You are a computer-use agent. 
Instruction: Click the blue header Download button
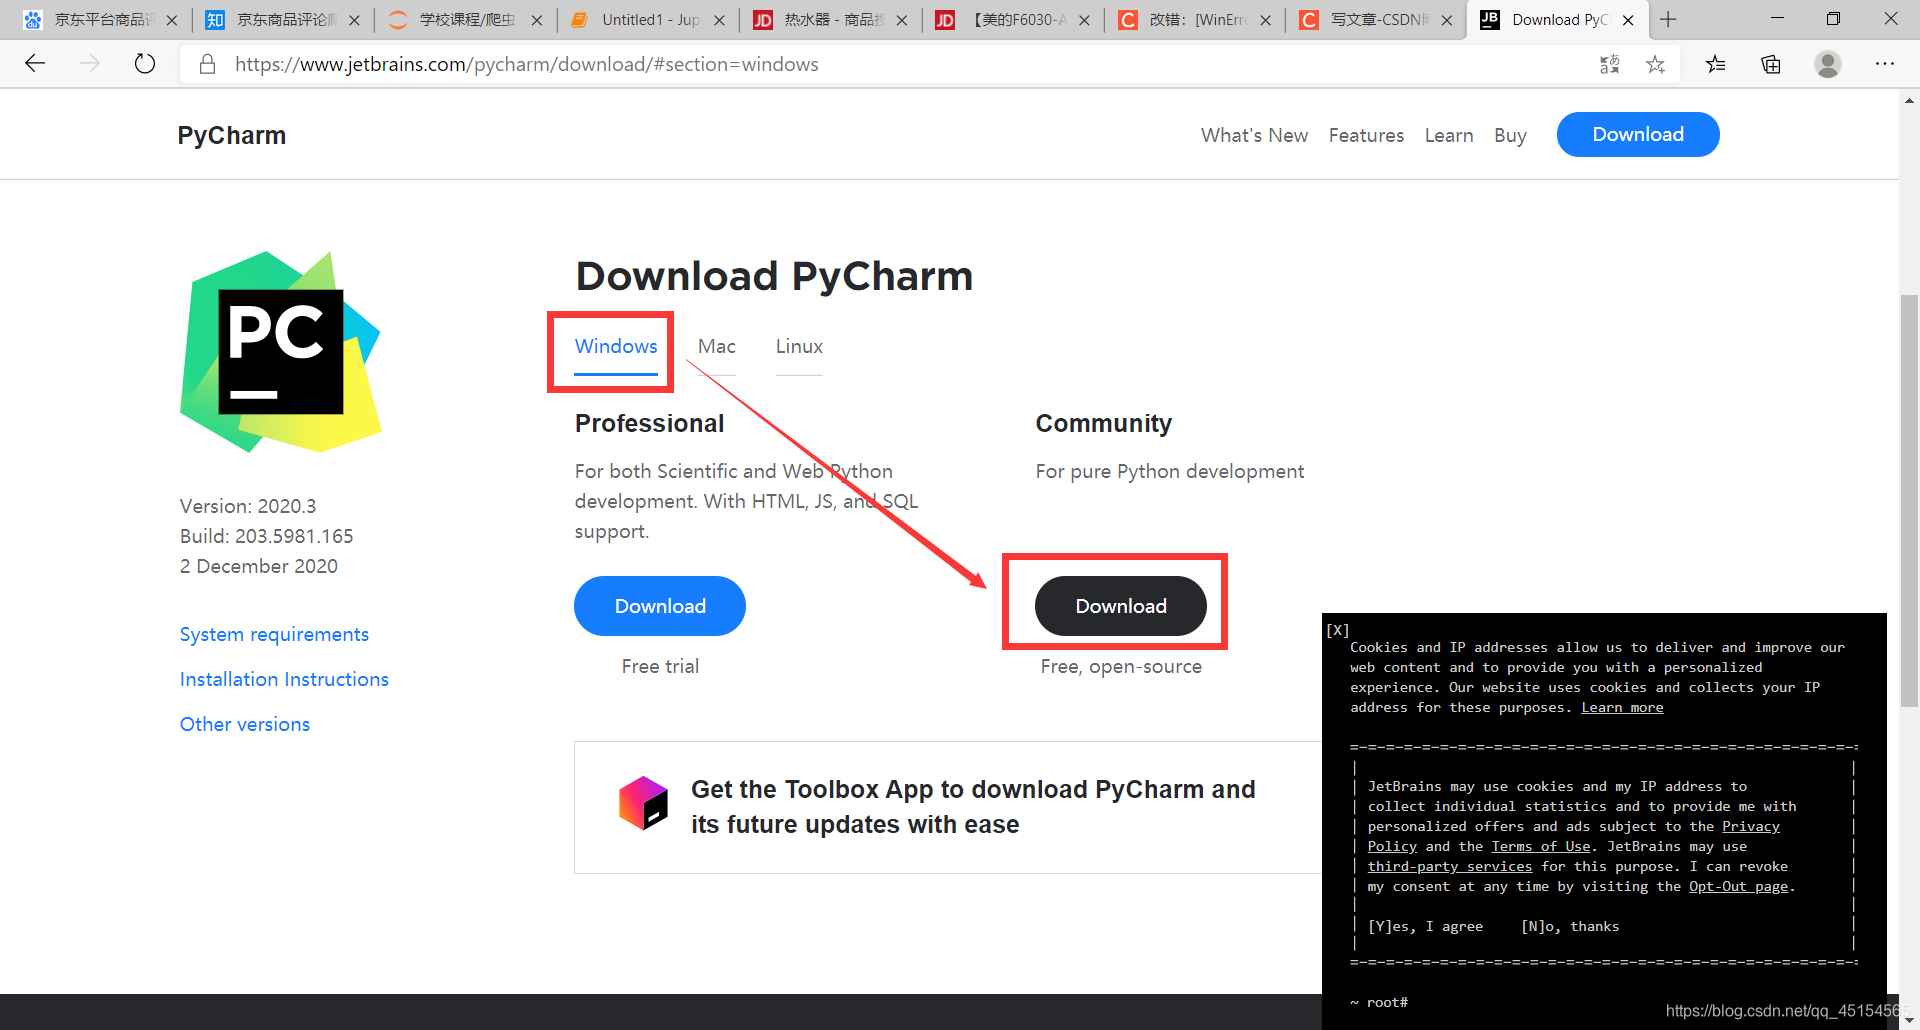click(x=1638, y=134)
